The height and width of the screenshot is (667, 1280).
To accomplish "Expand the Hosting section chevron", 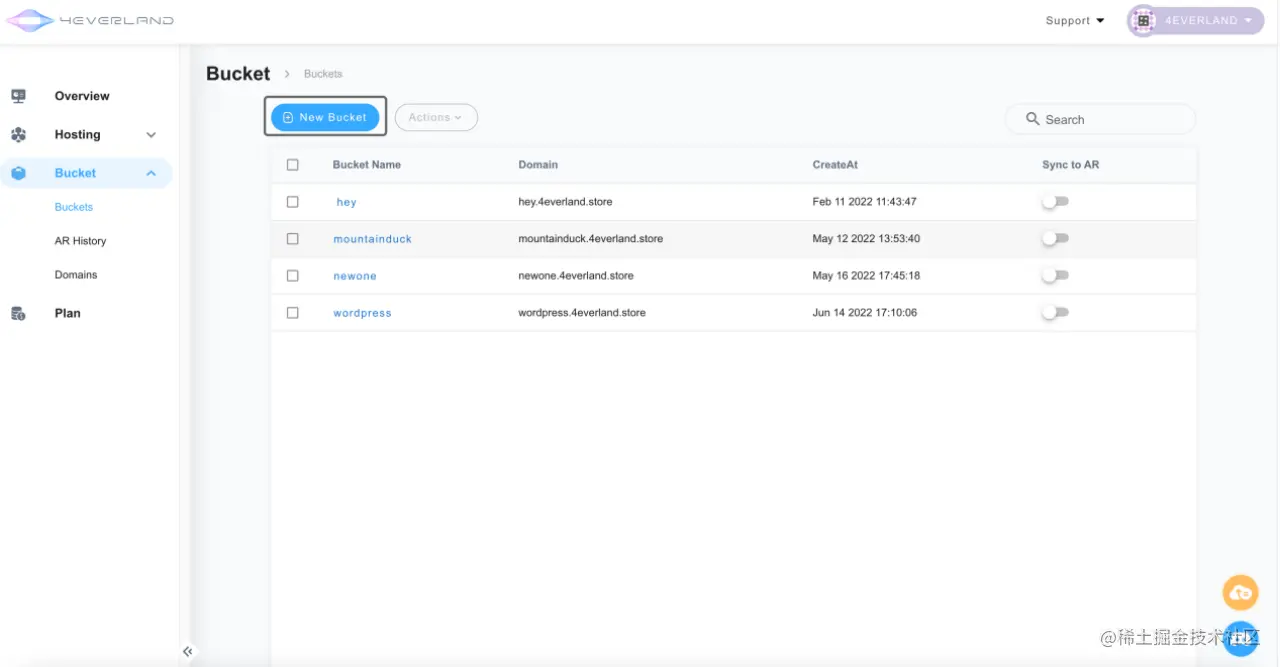I will pos(151,135).
